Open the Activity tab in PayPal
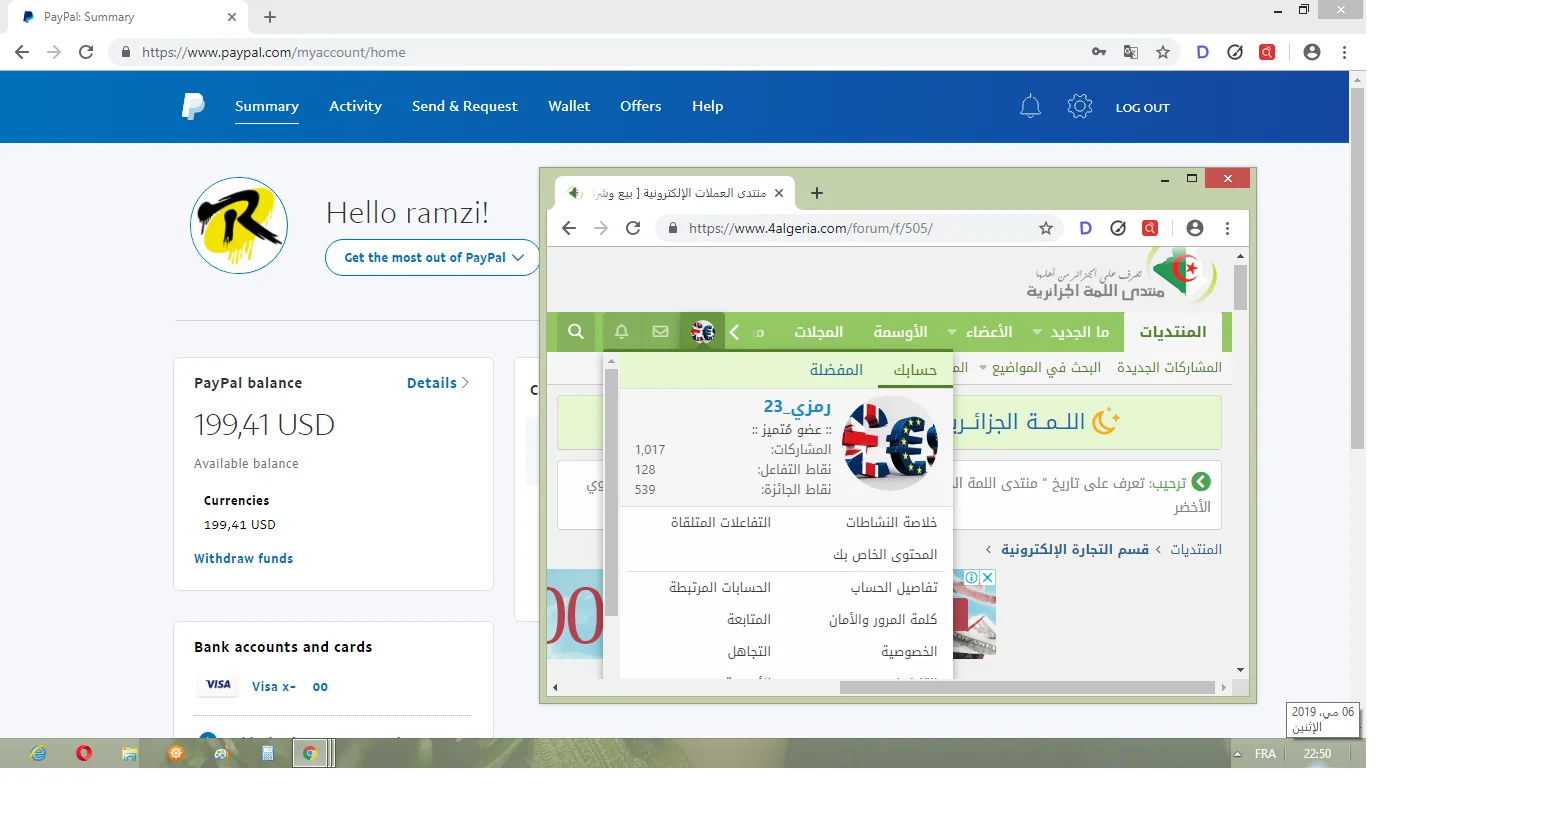Screen dimensions: 1548x836 pyautogui.click(x=355, y=106)
